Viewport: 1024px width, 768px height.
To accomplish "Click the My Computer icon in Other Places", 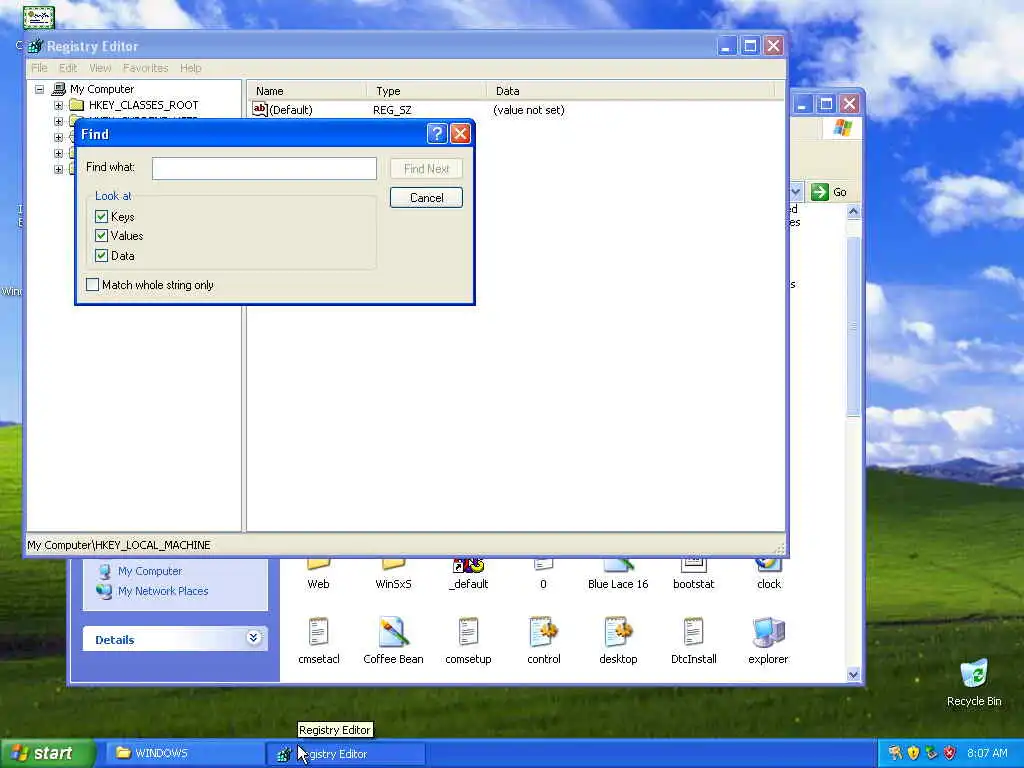I will click(104, 571).
